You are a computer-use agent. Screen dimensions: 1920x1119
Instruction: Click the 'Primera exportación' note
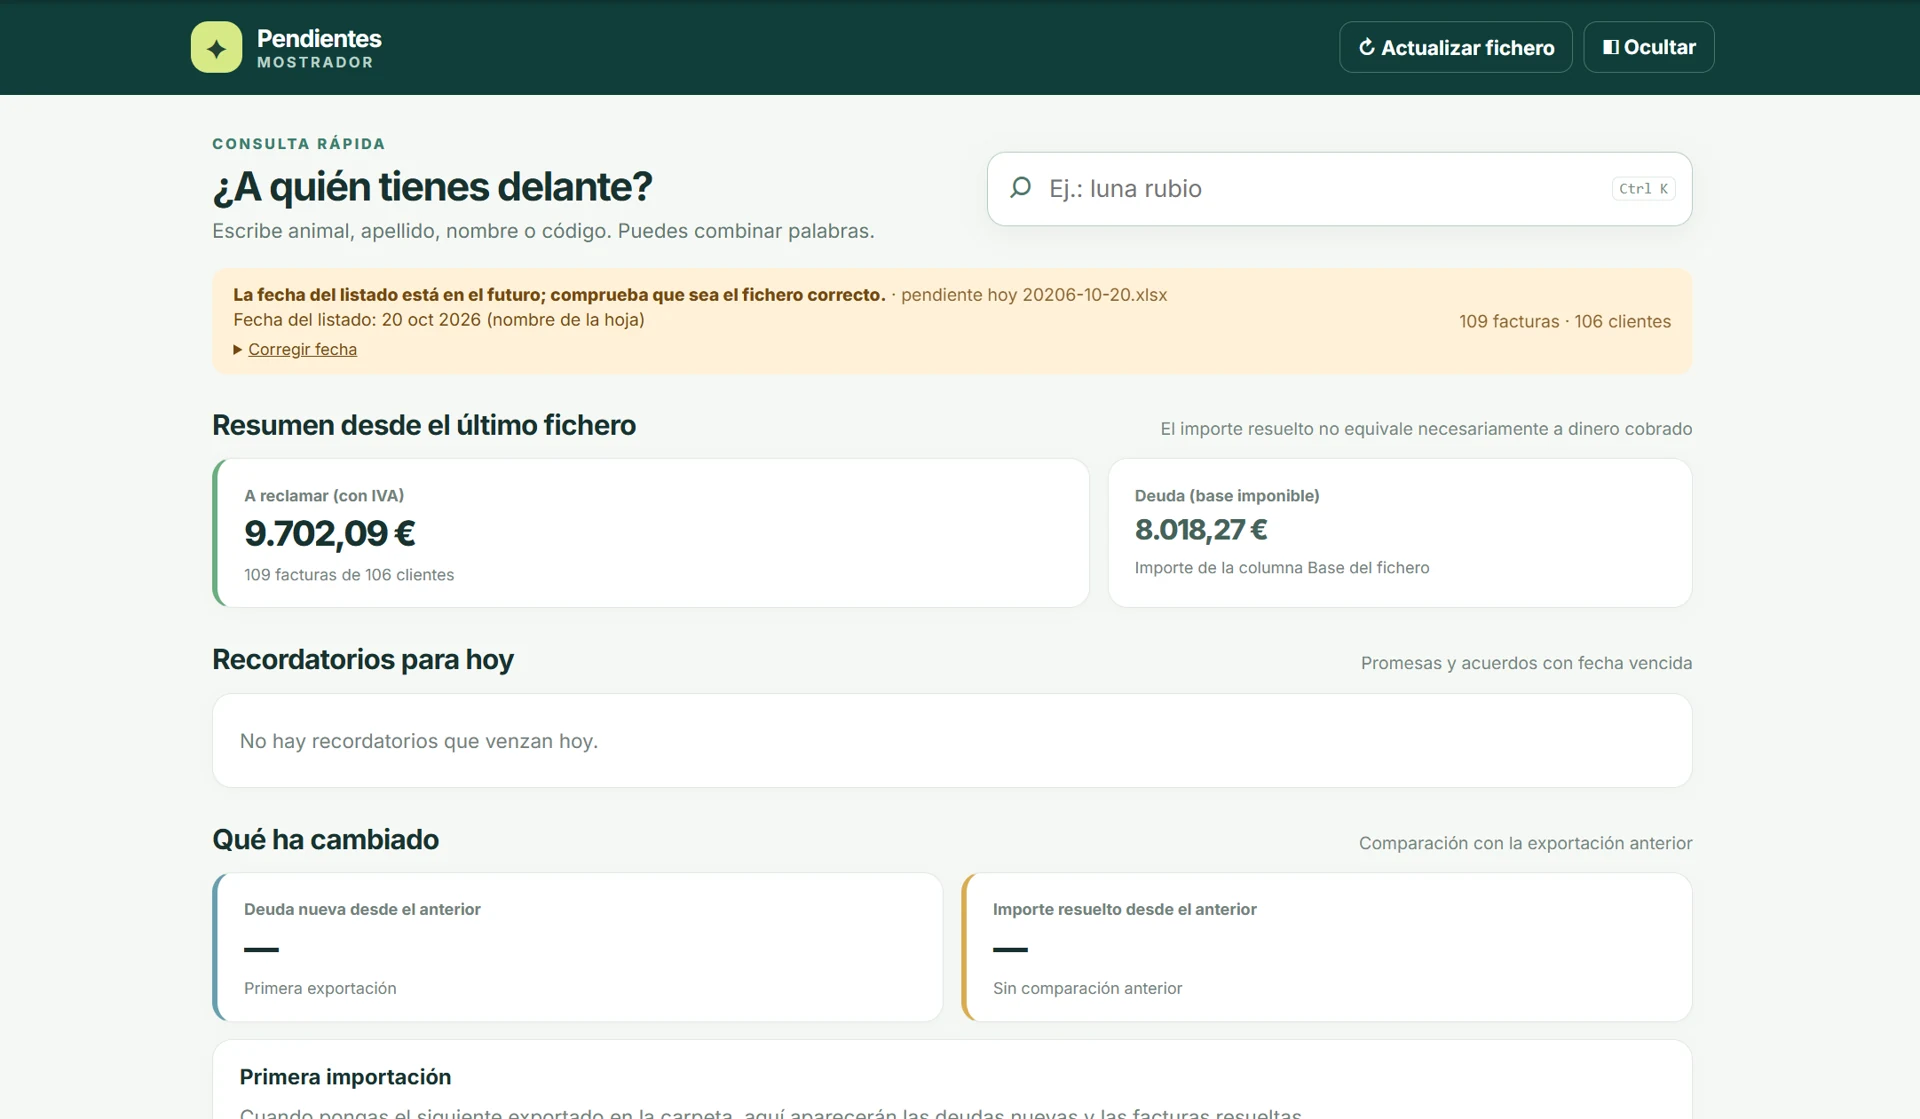[320, 988]
